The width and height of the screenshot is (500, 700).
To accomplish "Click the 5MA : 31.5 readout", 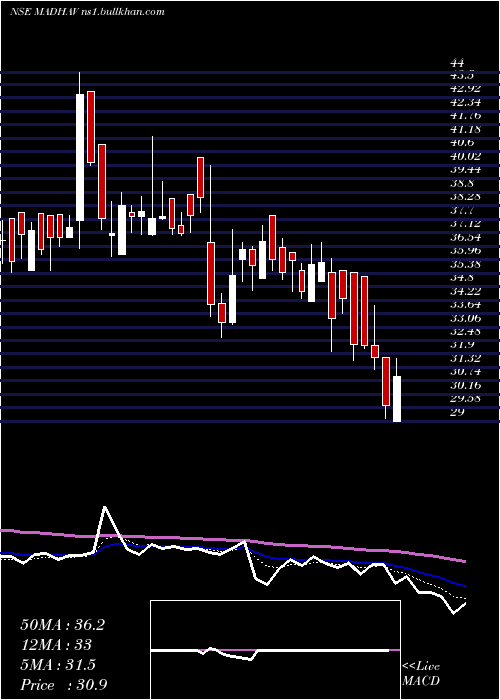I will [x=58, y=665].
